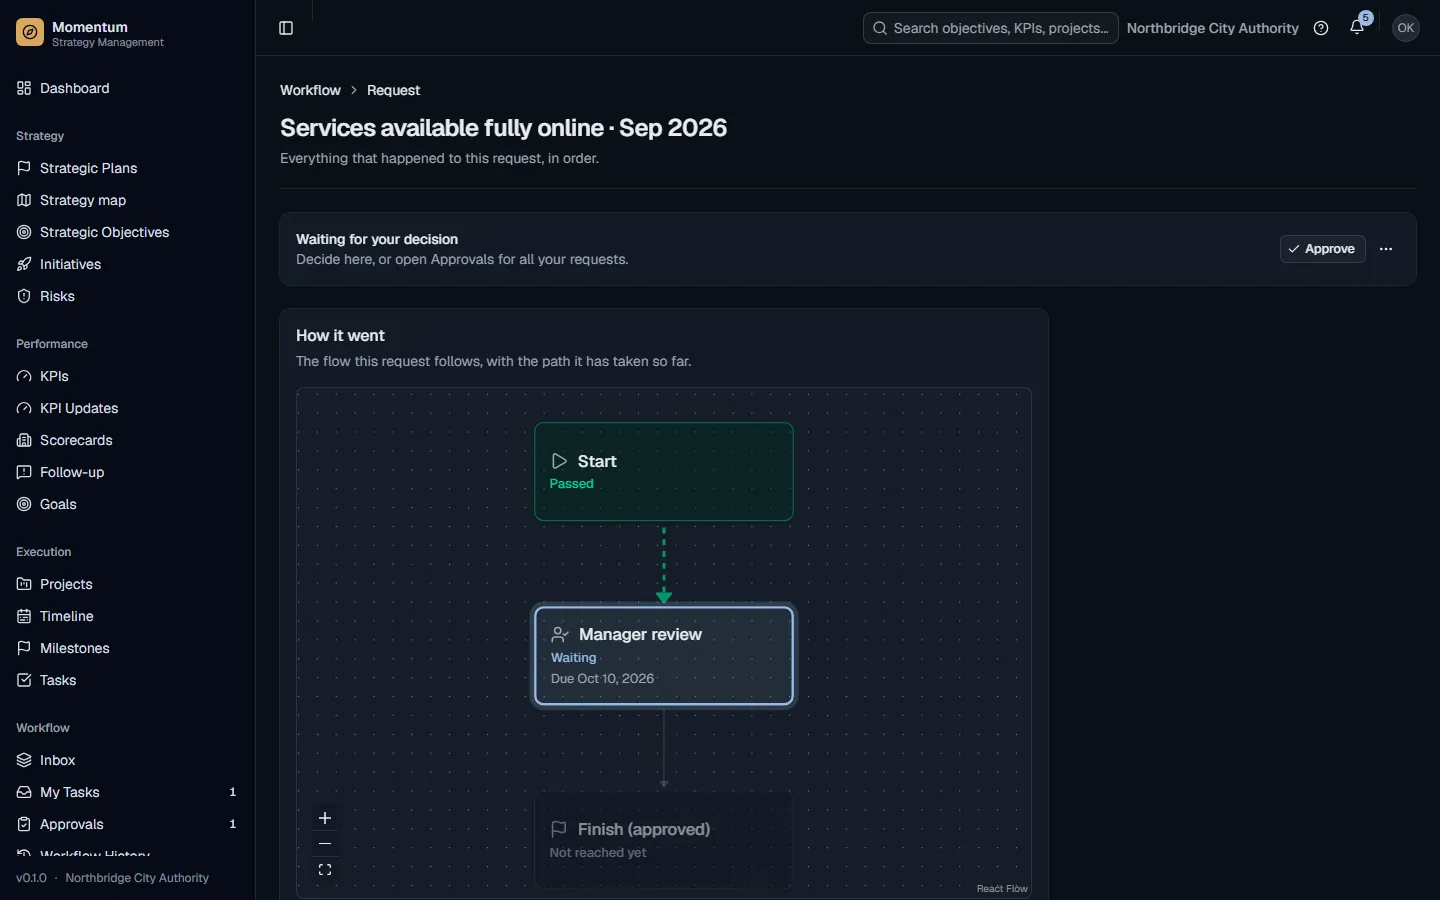Search objectives, KPIs, projects field

(x=990, y=28)
